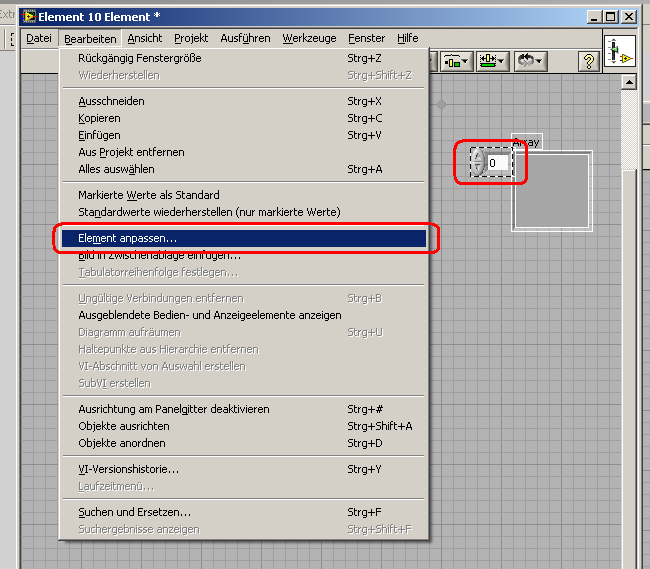Click the empty array element container
The image size is (650, 569).
click(x=552, y=191)
